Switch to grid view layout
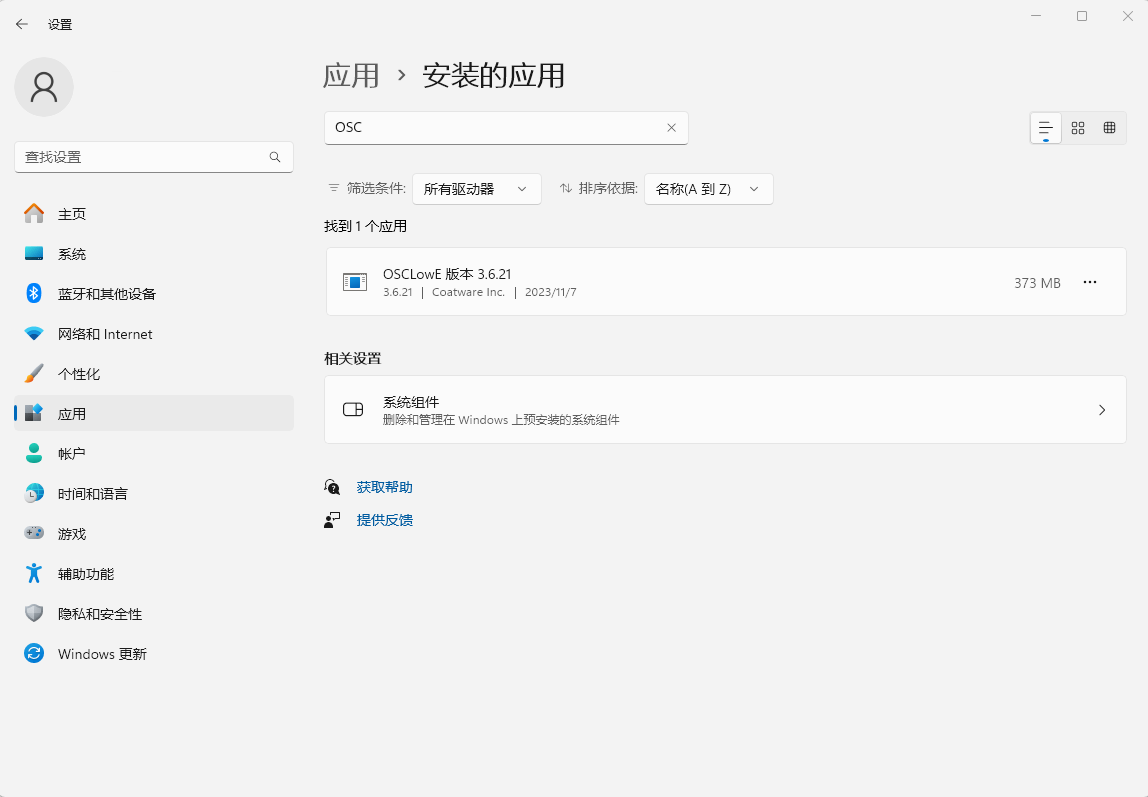This screenshot has width=1148, height=797. pyautogui.click(x=1078, y=128)
